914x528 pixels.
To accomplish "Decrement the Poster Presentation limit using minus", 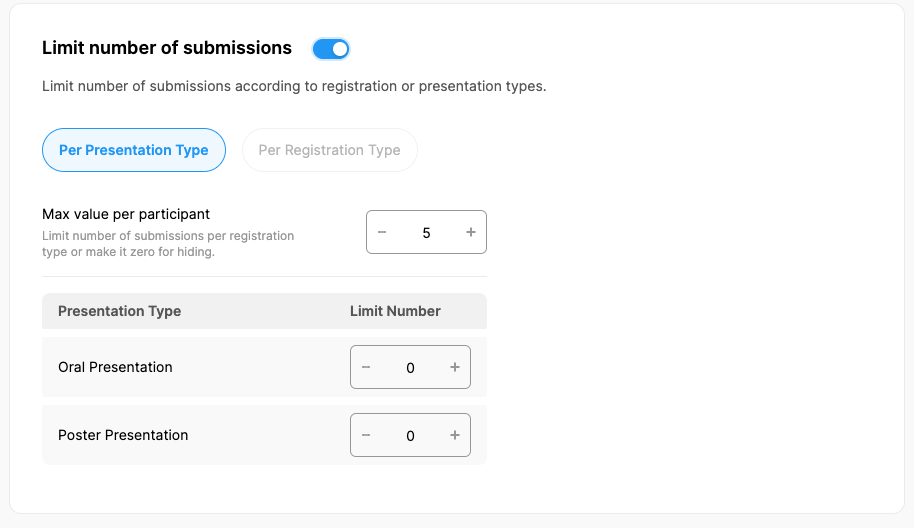I will coord(366,435).
